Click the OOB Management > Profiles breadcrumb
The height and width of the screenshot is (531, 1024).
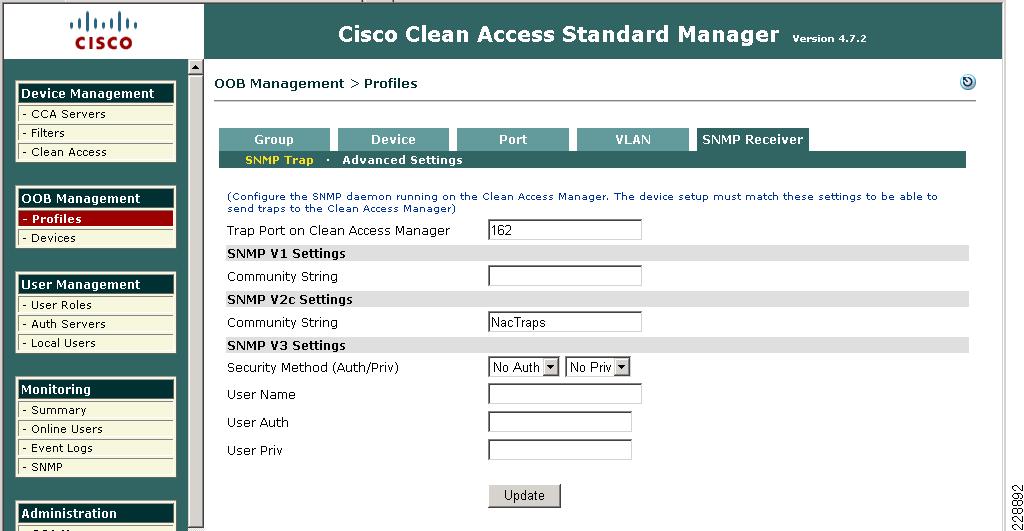point(315,84)
